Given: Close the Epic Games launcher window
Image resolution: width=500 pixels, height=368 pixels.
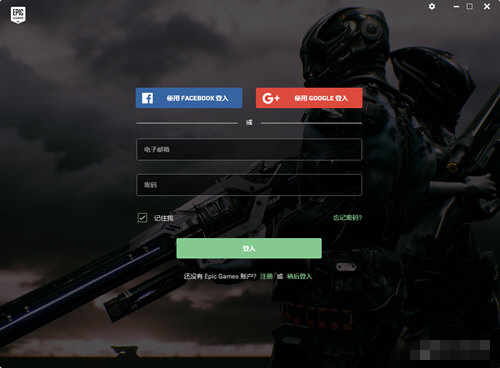Looking at the screenshot, I should 487,6.
